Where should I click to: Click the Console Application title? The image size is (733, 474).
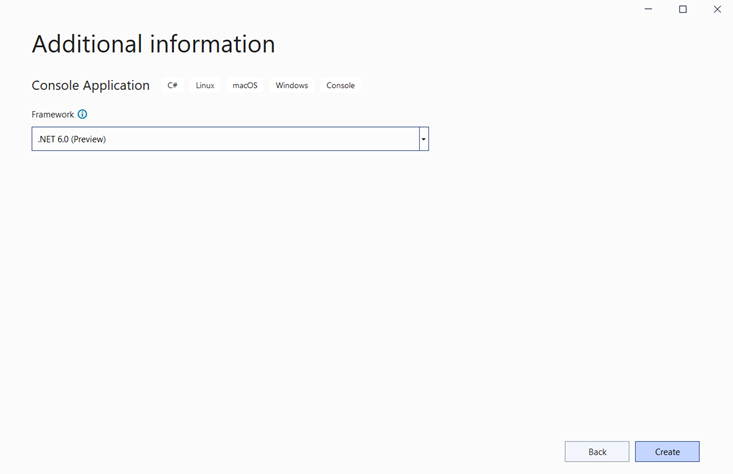pos(91,86)
